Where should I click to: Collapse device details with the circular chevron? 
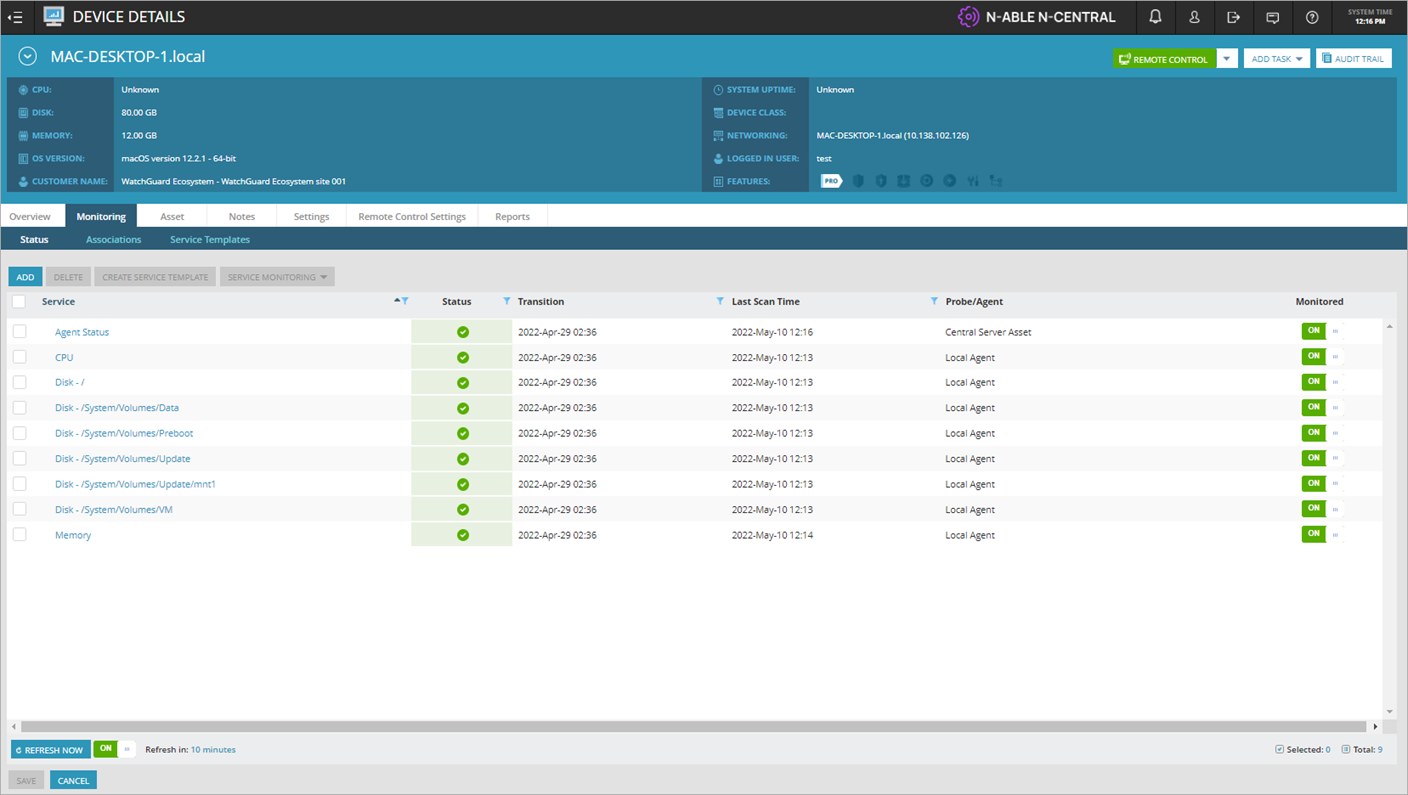pyautogui.click(x=27, y=56)
